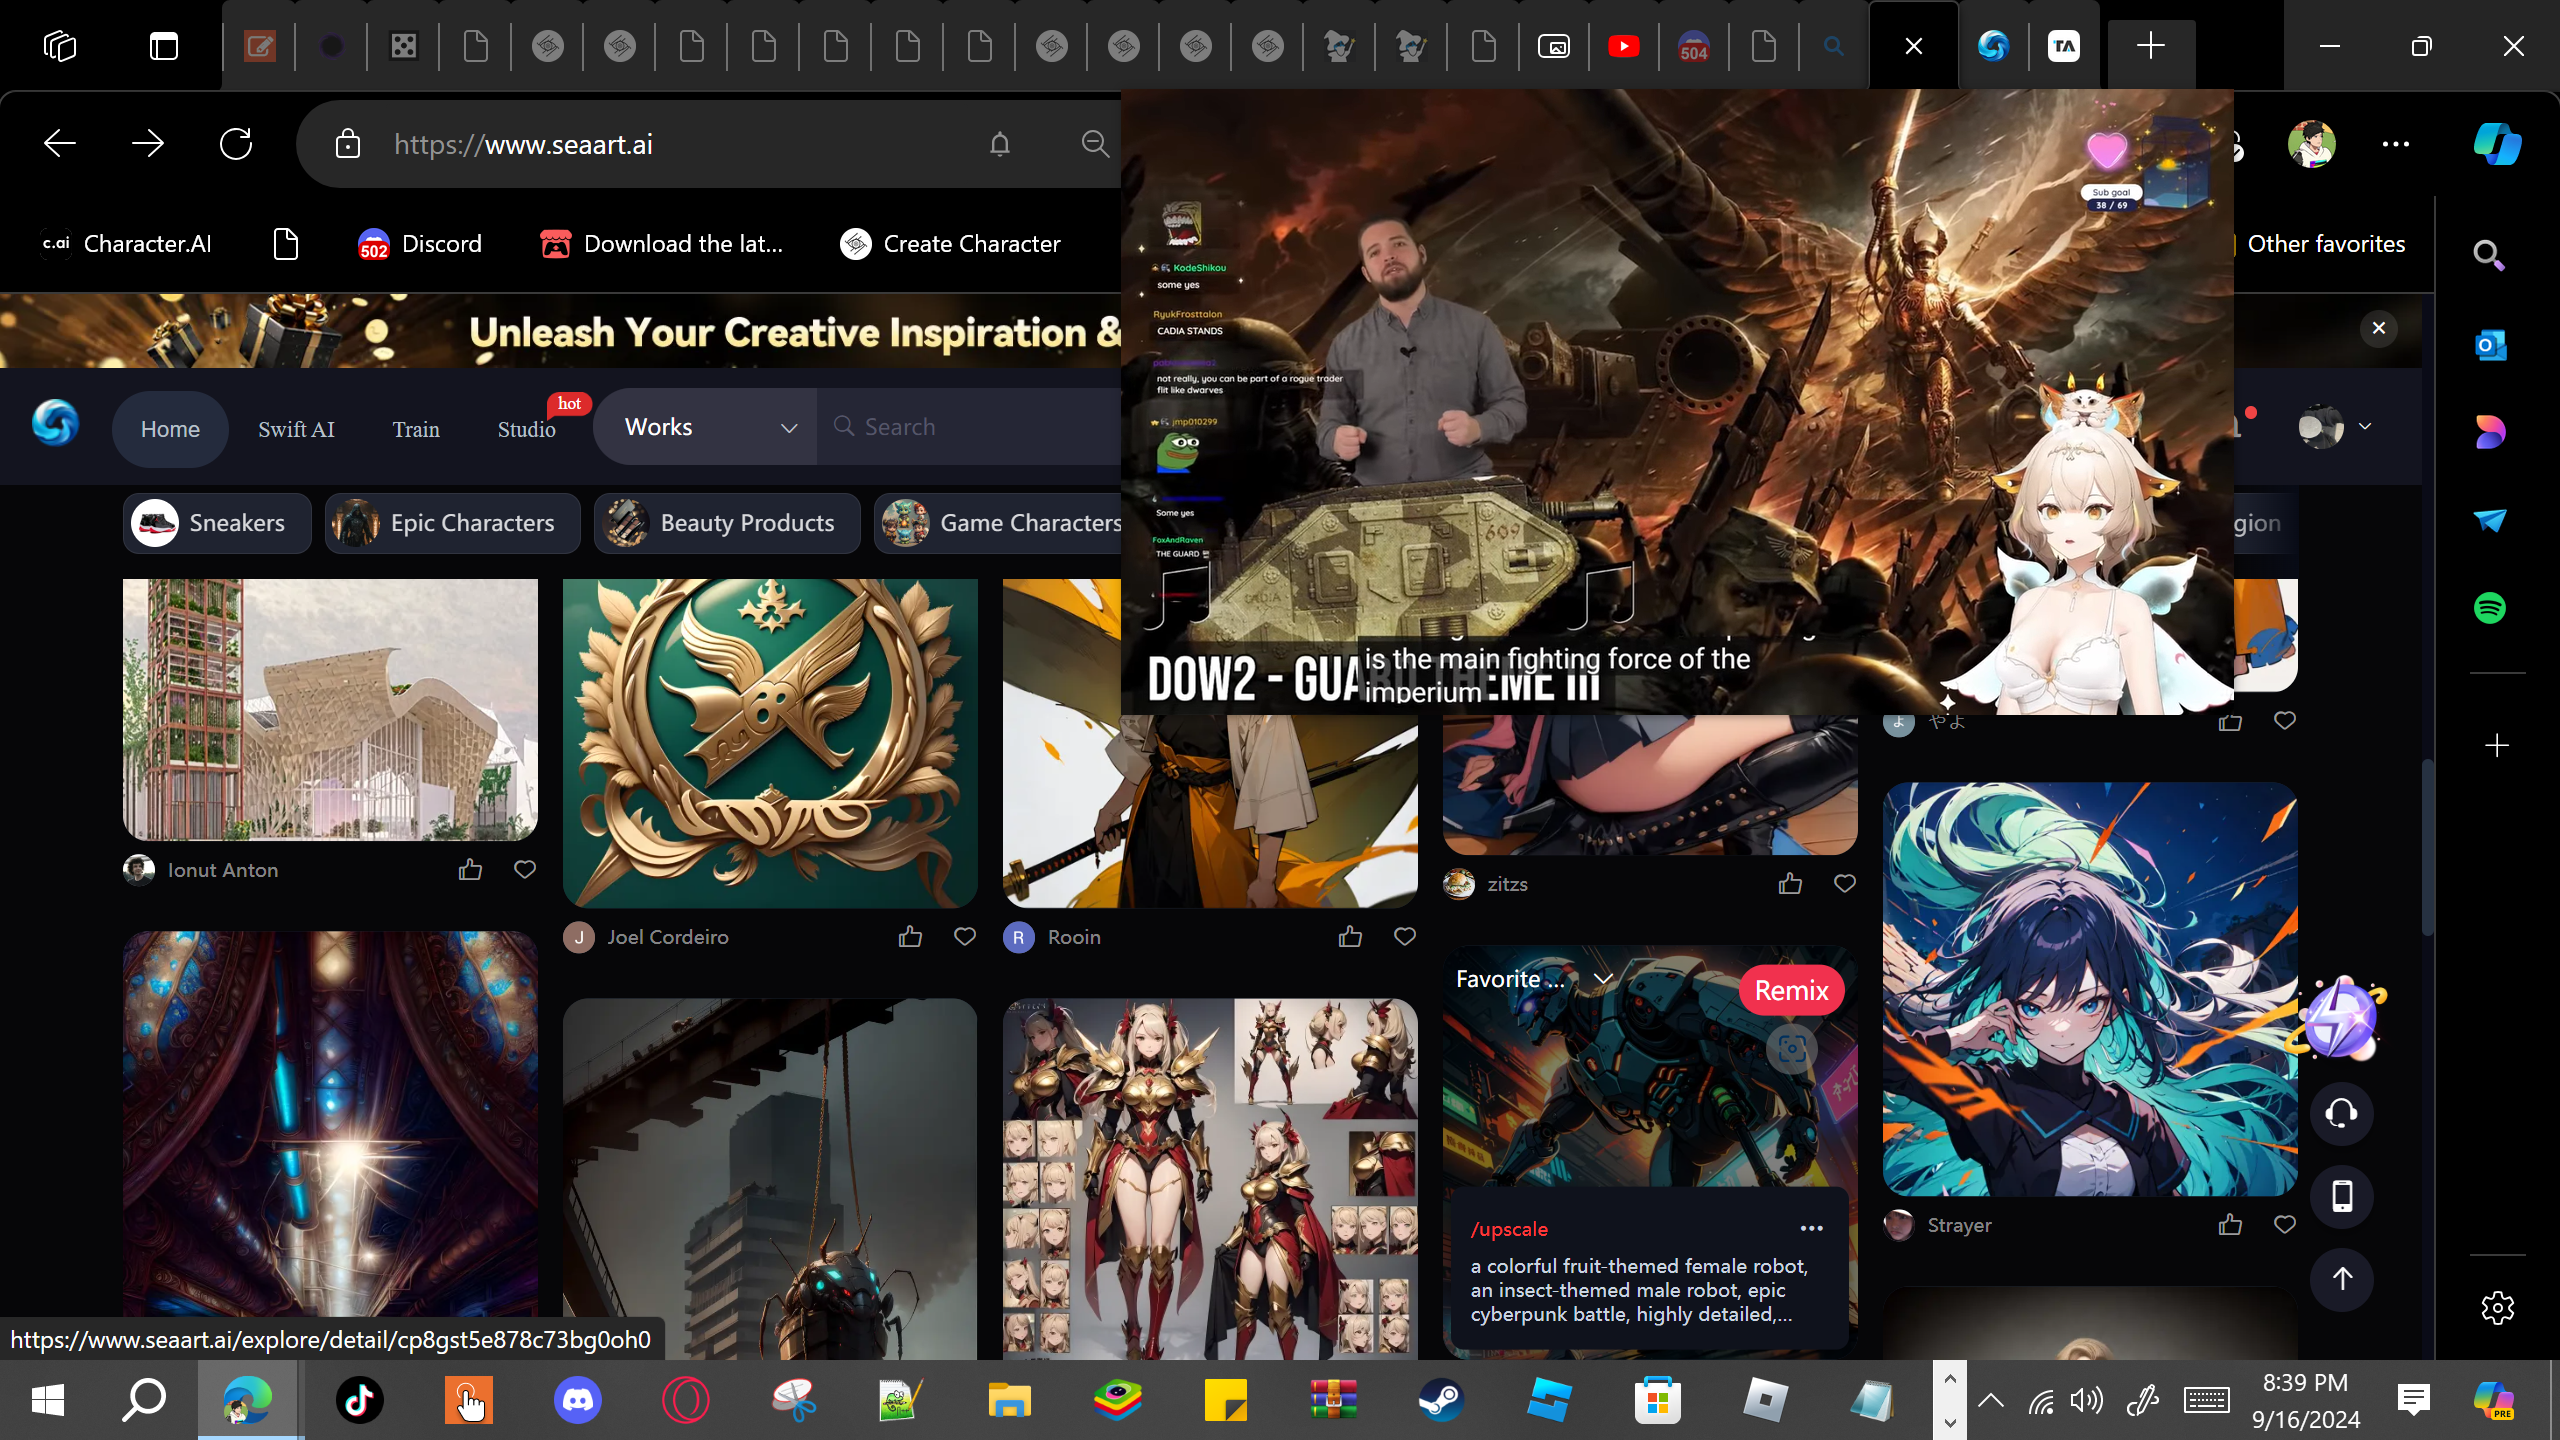Open the Edge profile avatar
The height and width of the screenshot is (1440, 2560).
click(2312, 144)
